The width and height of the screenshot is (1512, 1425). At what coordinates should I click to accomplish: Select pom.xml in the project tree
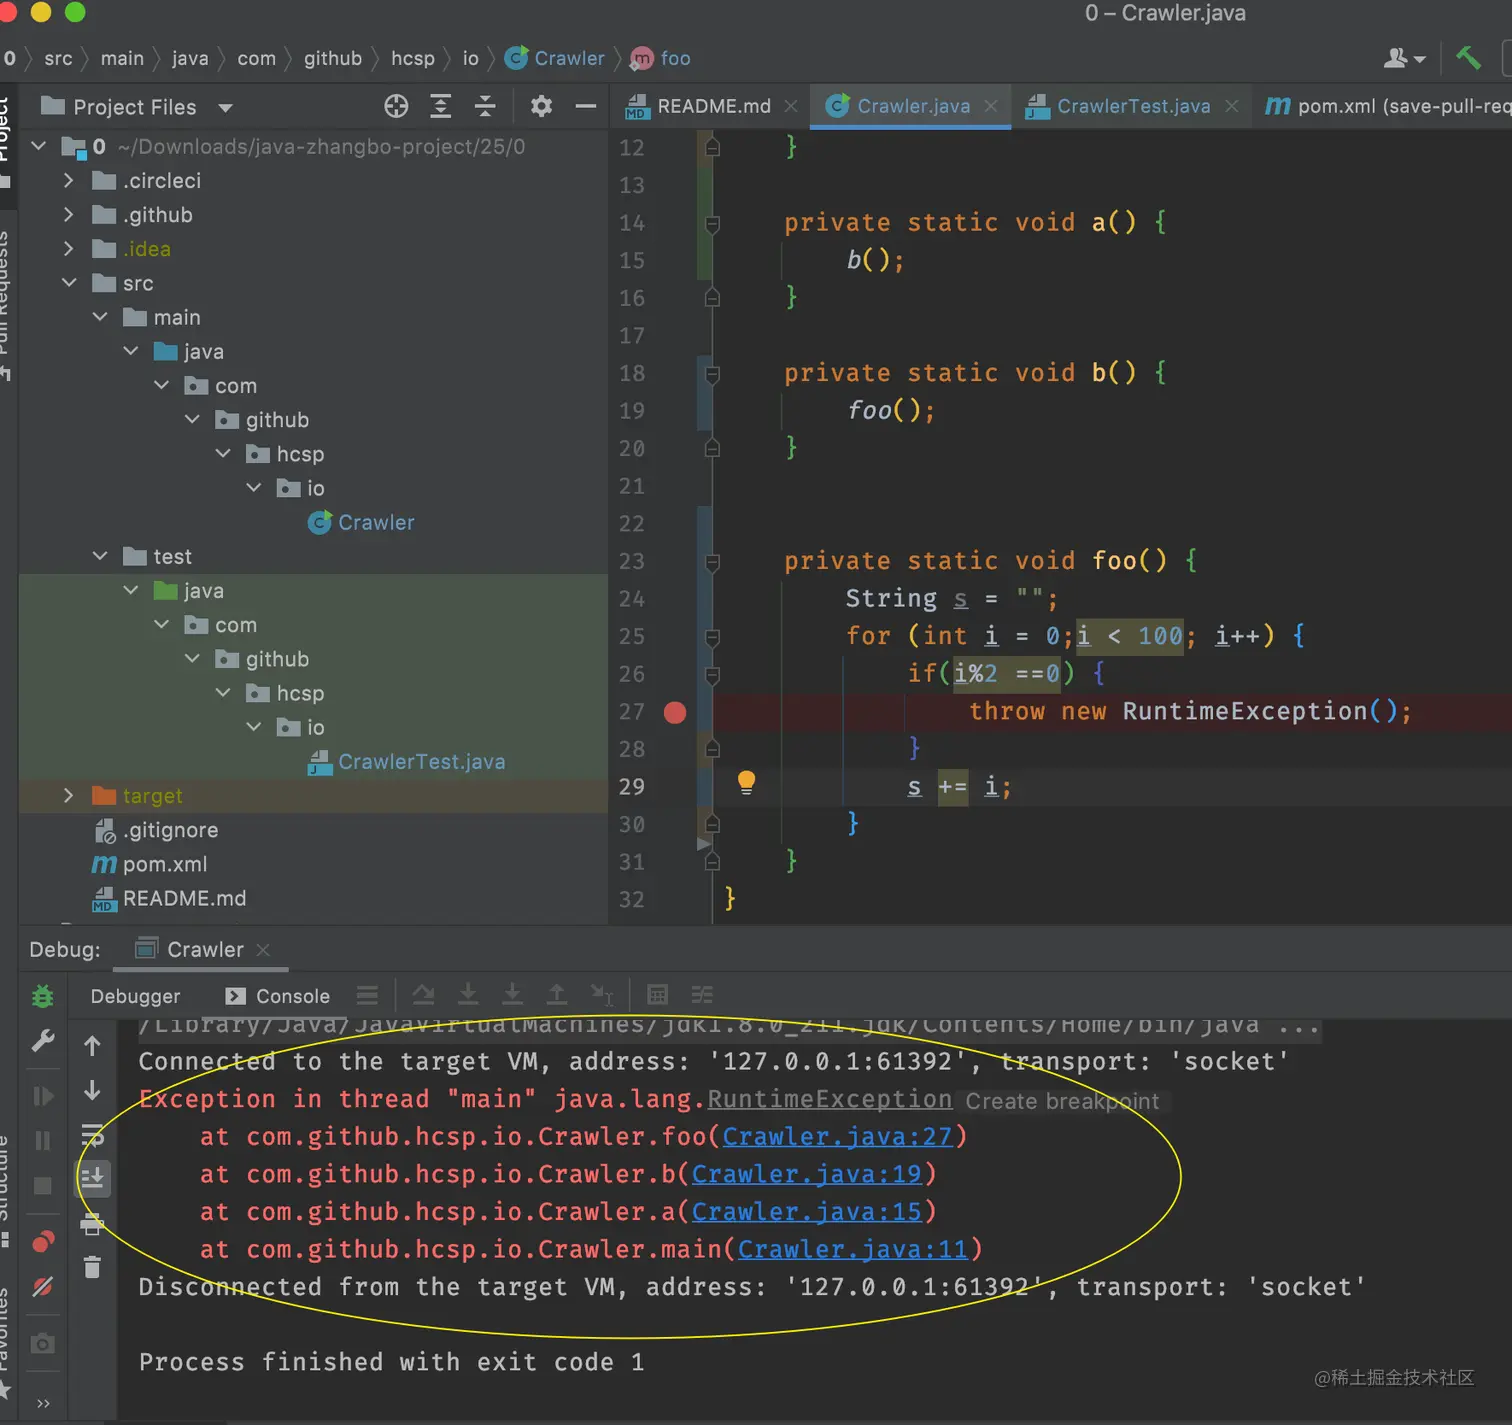click(x=164, y=864)
